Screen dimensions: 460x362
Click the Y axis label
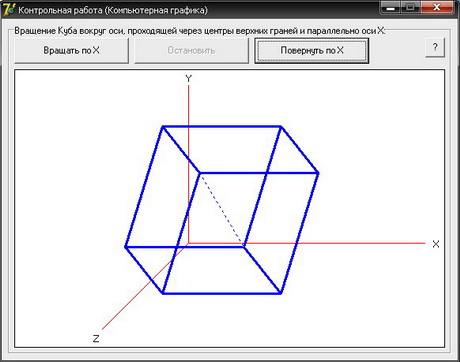click(x=189, y=79)
